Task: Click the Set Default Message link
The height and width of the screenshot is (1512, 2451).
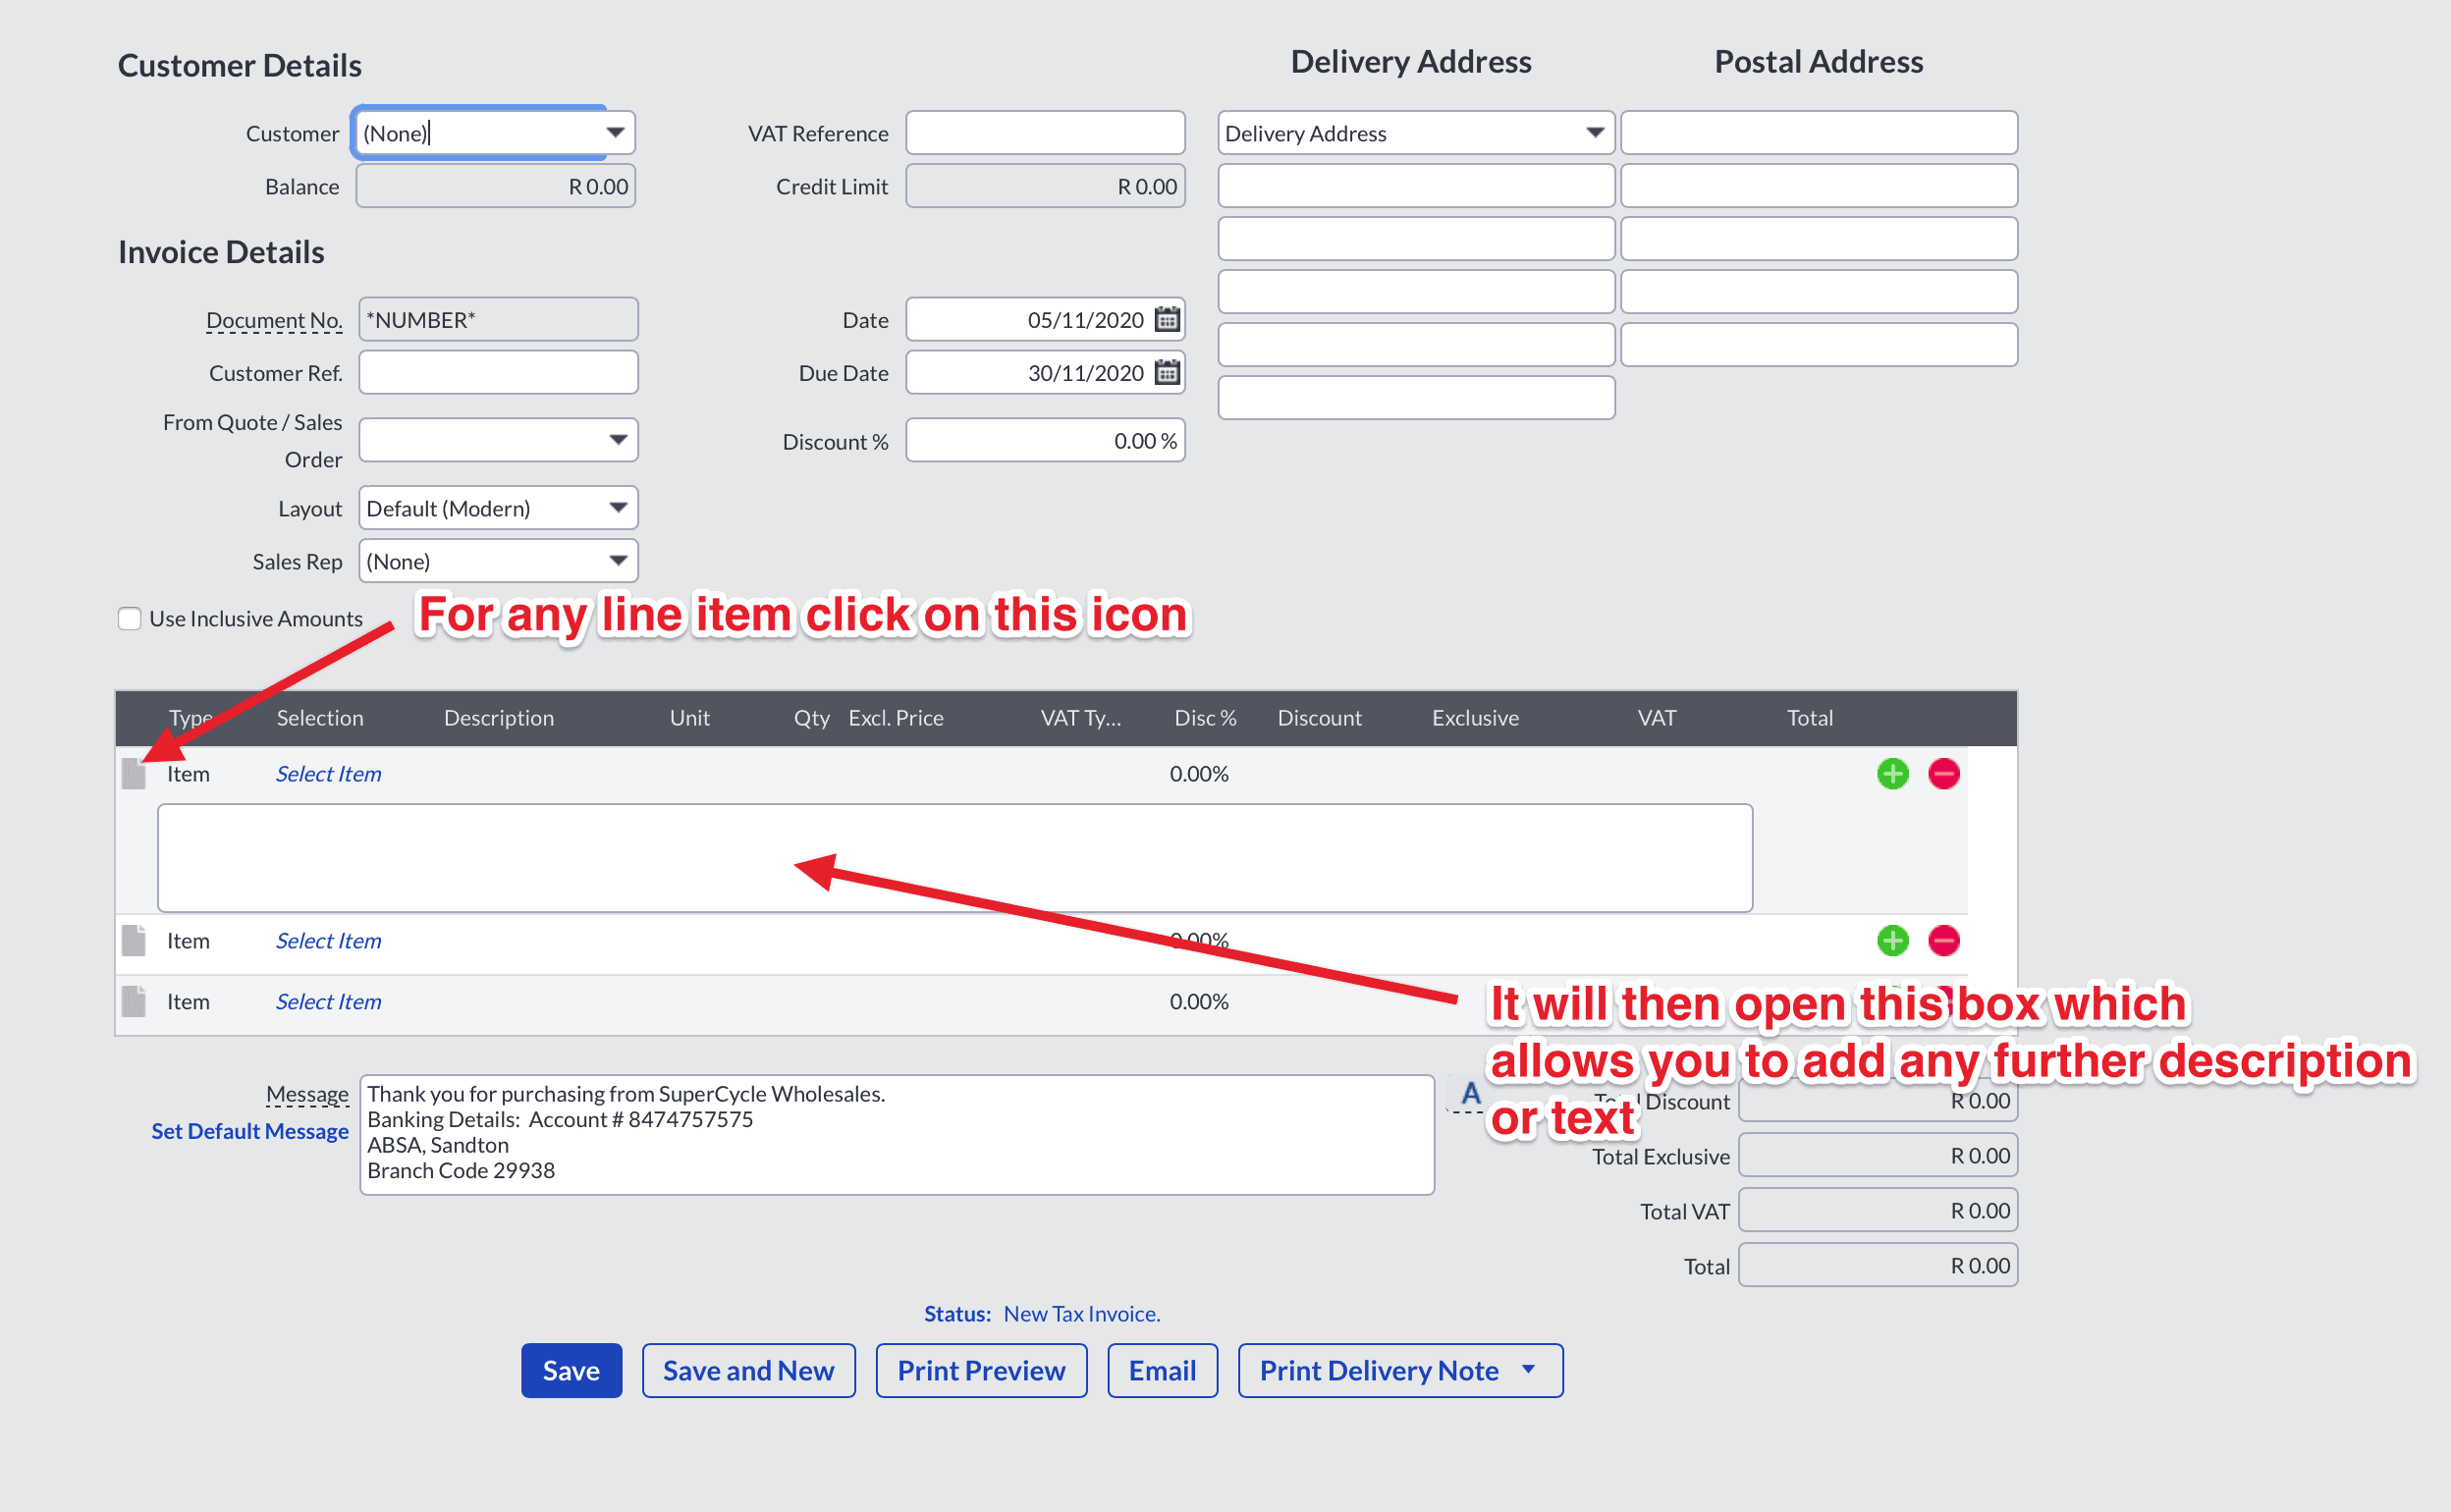Action: tap(250, 1131)
